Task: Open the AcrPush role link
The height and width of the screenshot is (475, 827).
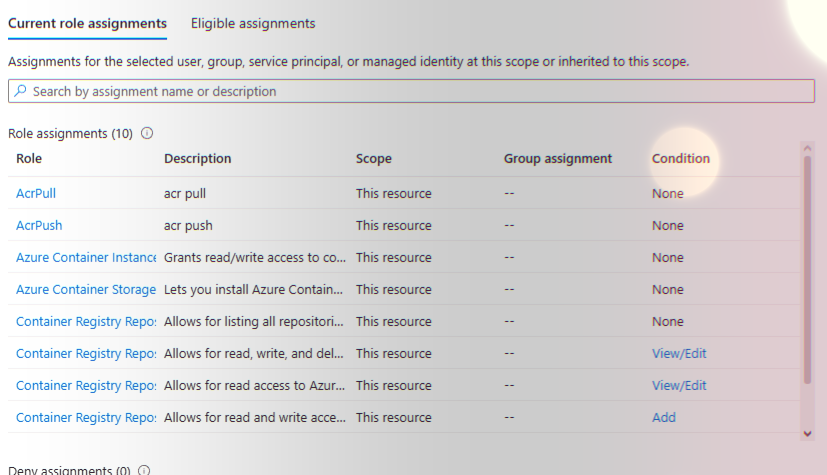Action: [39, 225]
